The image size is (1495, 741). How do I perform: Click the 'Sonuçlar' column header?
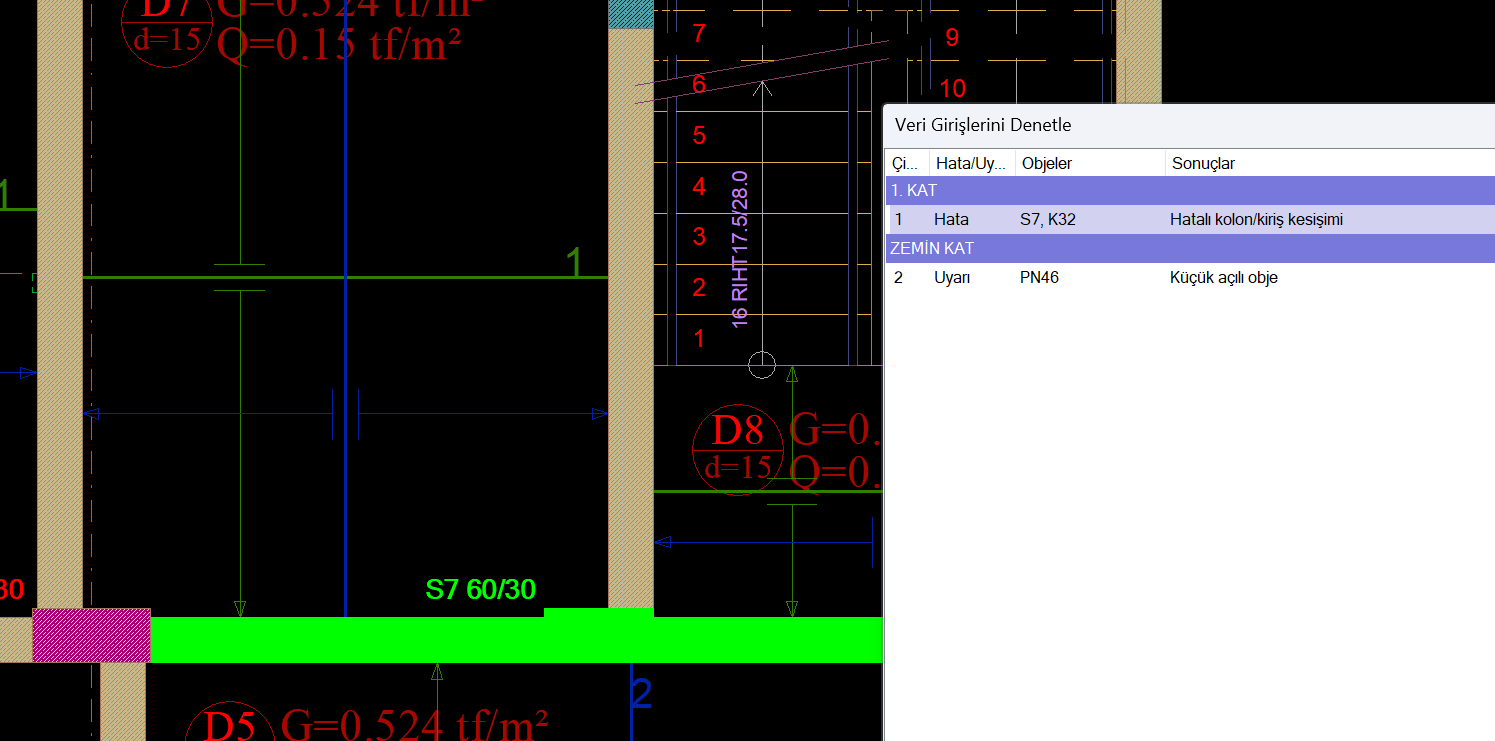point(1330,163)
